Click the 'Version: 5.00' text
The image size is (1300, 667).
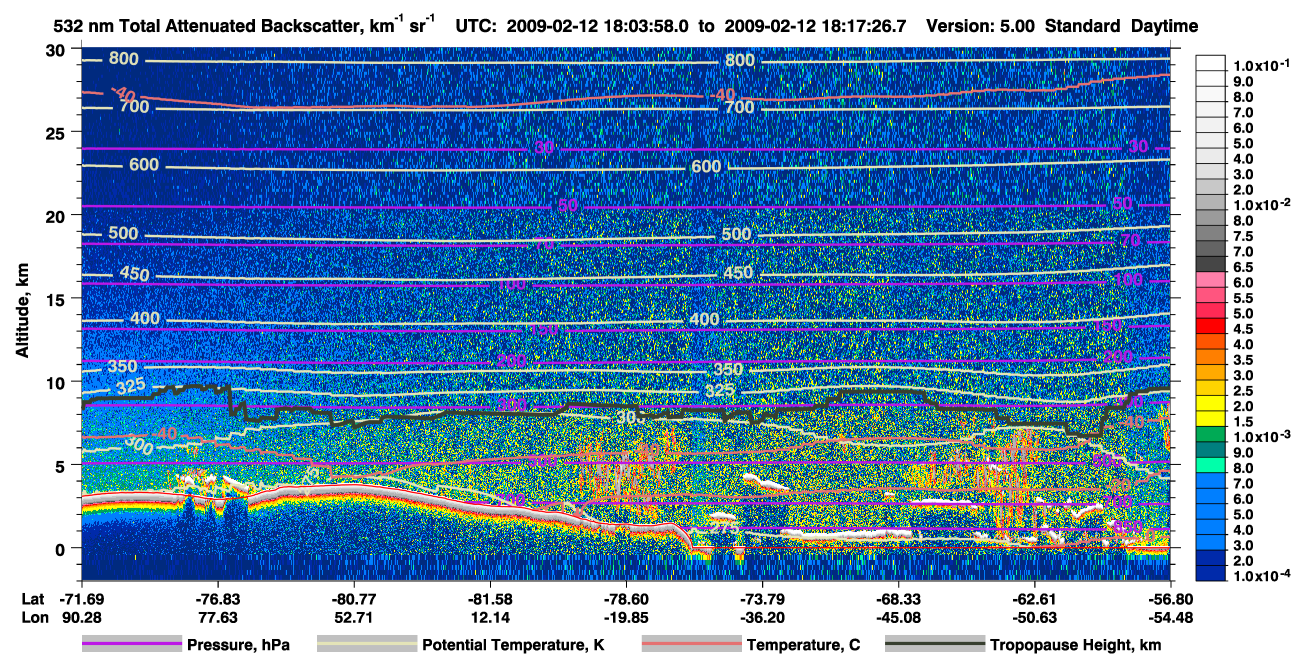click(x=982, y=26)
